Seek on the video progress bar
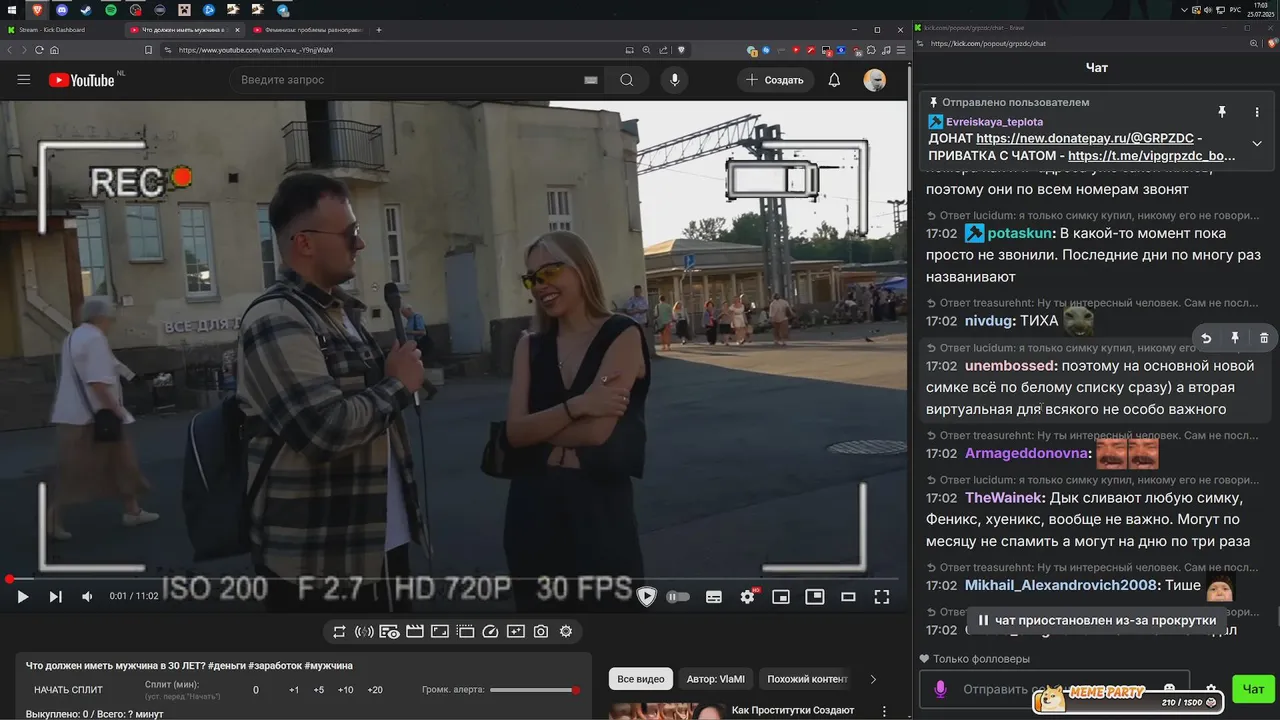The image size is (1280, 720). pos(455,579)
